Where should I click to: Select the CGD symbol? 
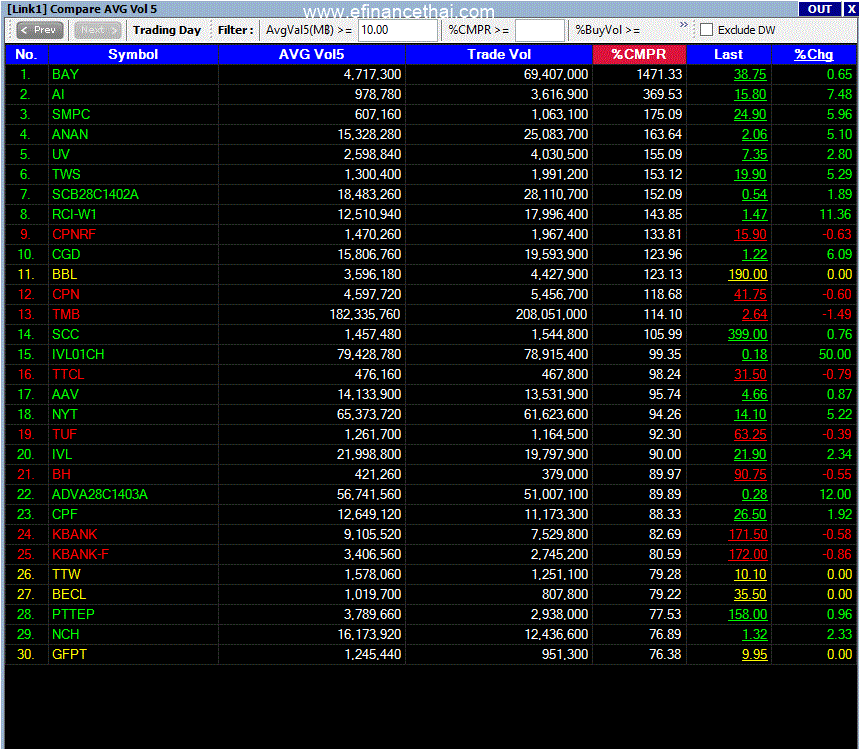(x=66, y=254)
